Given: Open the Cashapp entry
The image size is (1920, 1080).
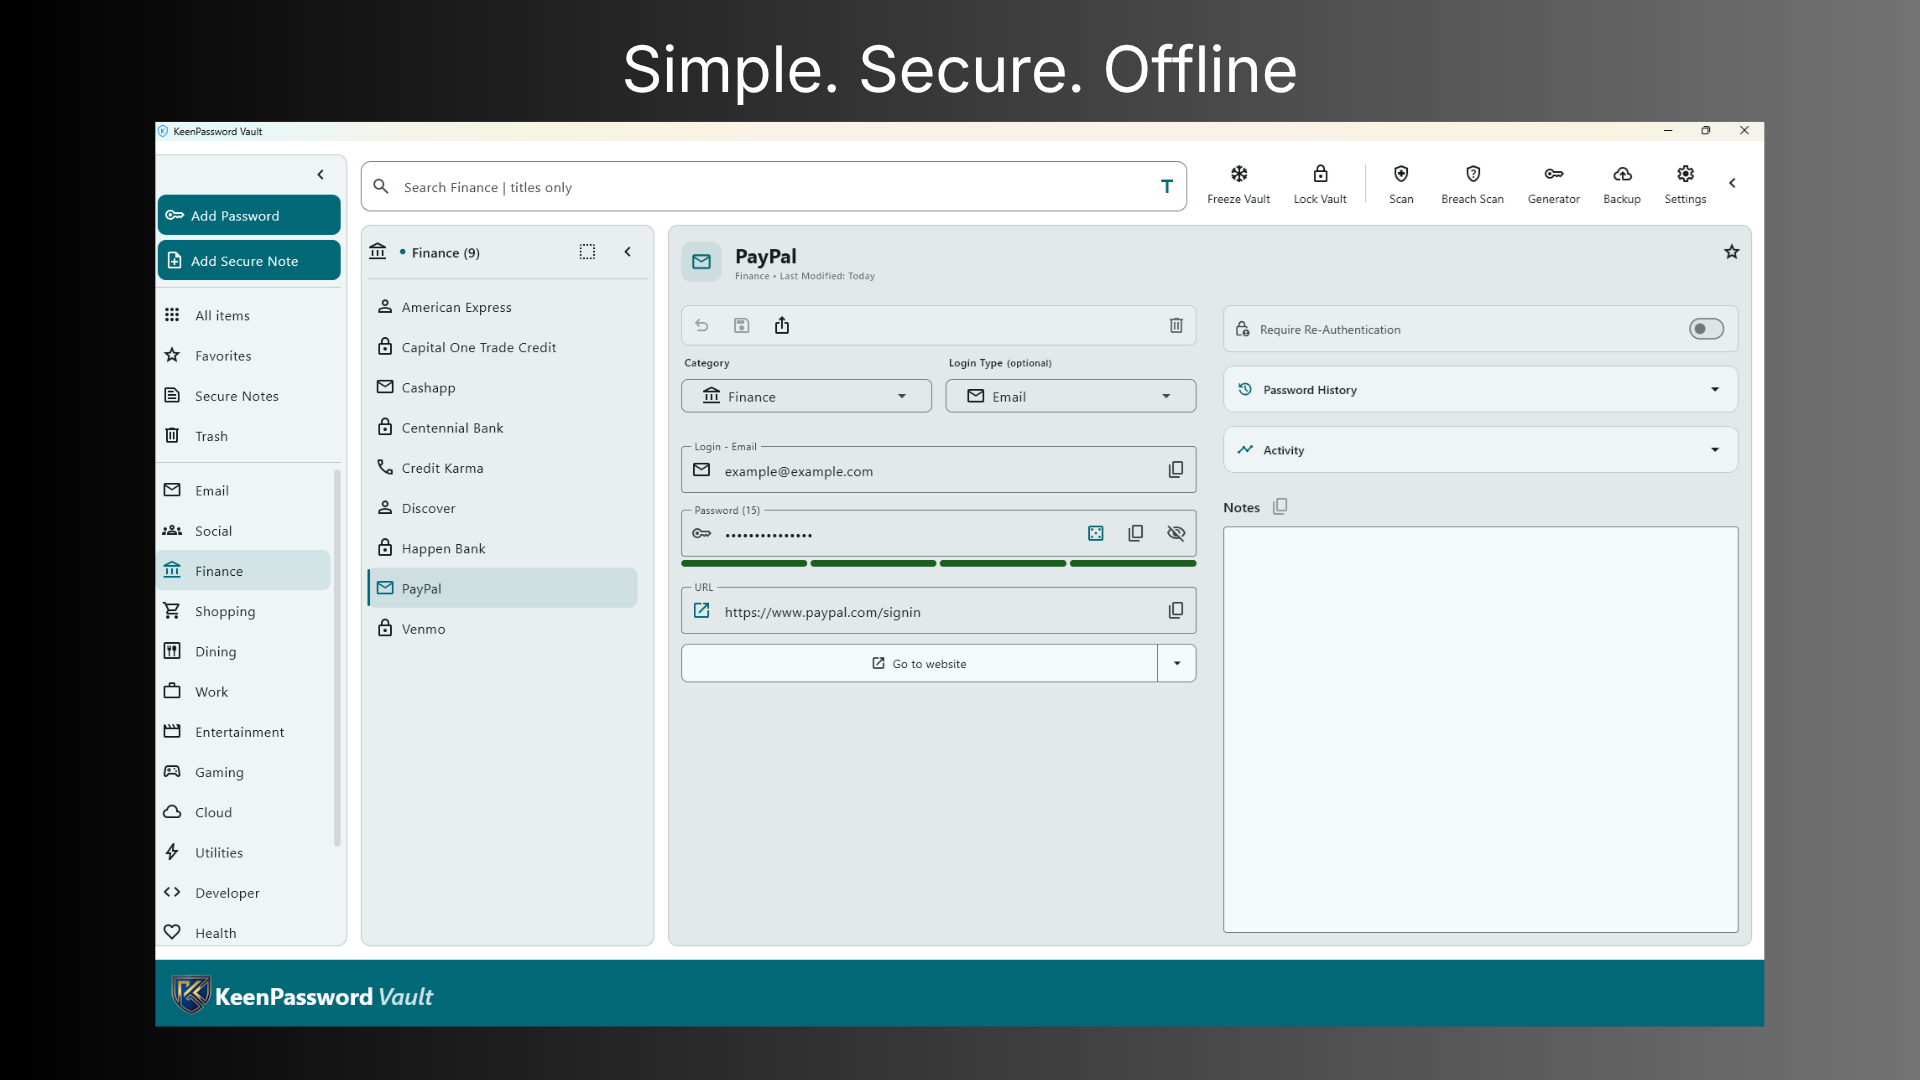Looking at the screenshot, I should 503,387.
